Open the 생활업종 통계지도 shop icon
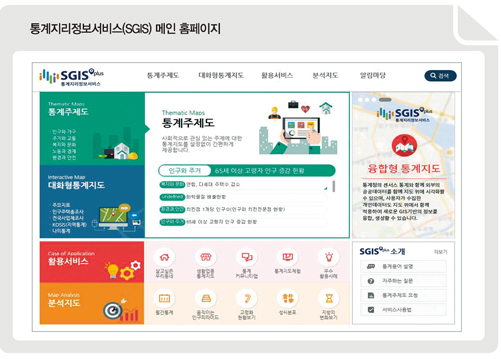The height and width of the screenshot is (360, 501). pyautogui.click(x=205, y=257)
